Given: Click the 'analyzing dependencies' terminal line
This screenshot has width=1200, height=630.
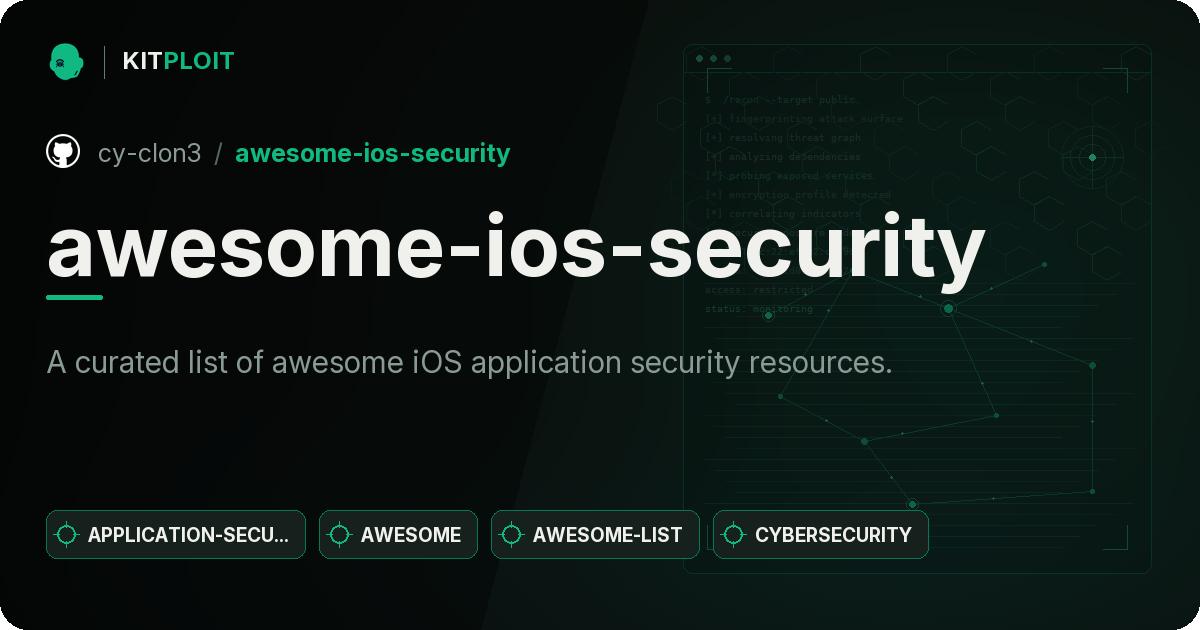Looking at the screenshot, I should click(783, 157).
